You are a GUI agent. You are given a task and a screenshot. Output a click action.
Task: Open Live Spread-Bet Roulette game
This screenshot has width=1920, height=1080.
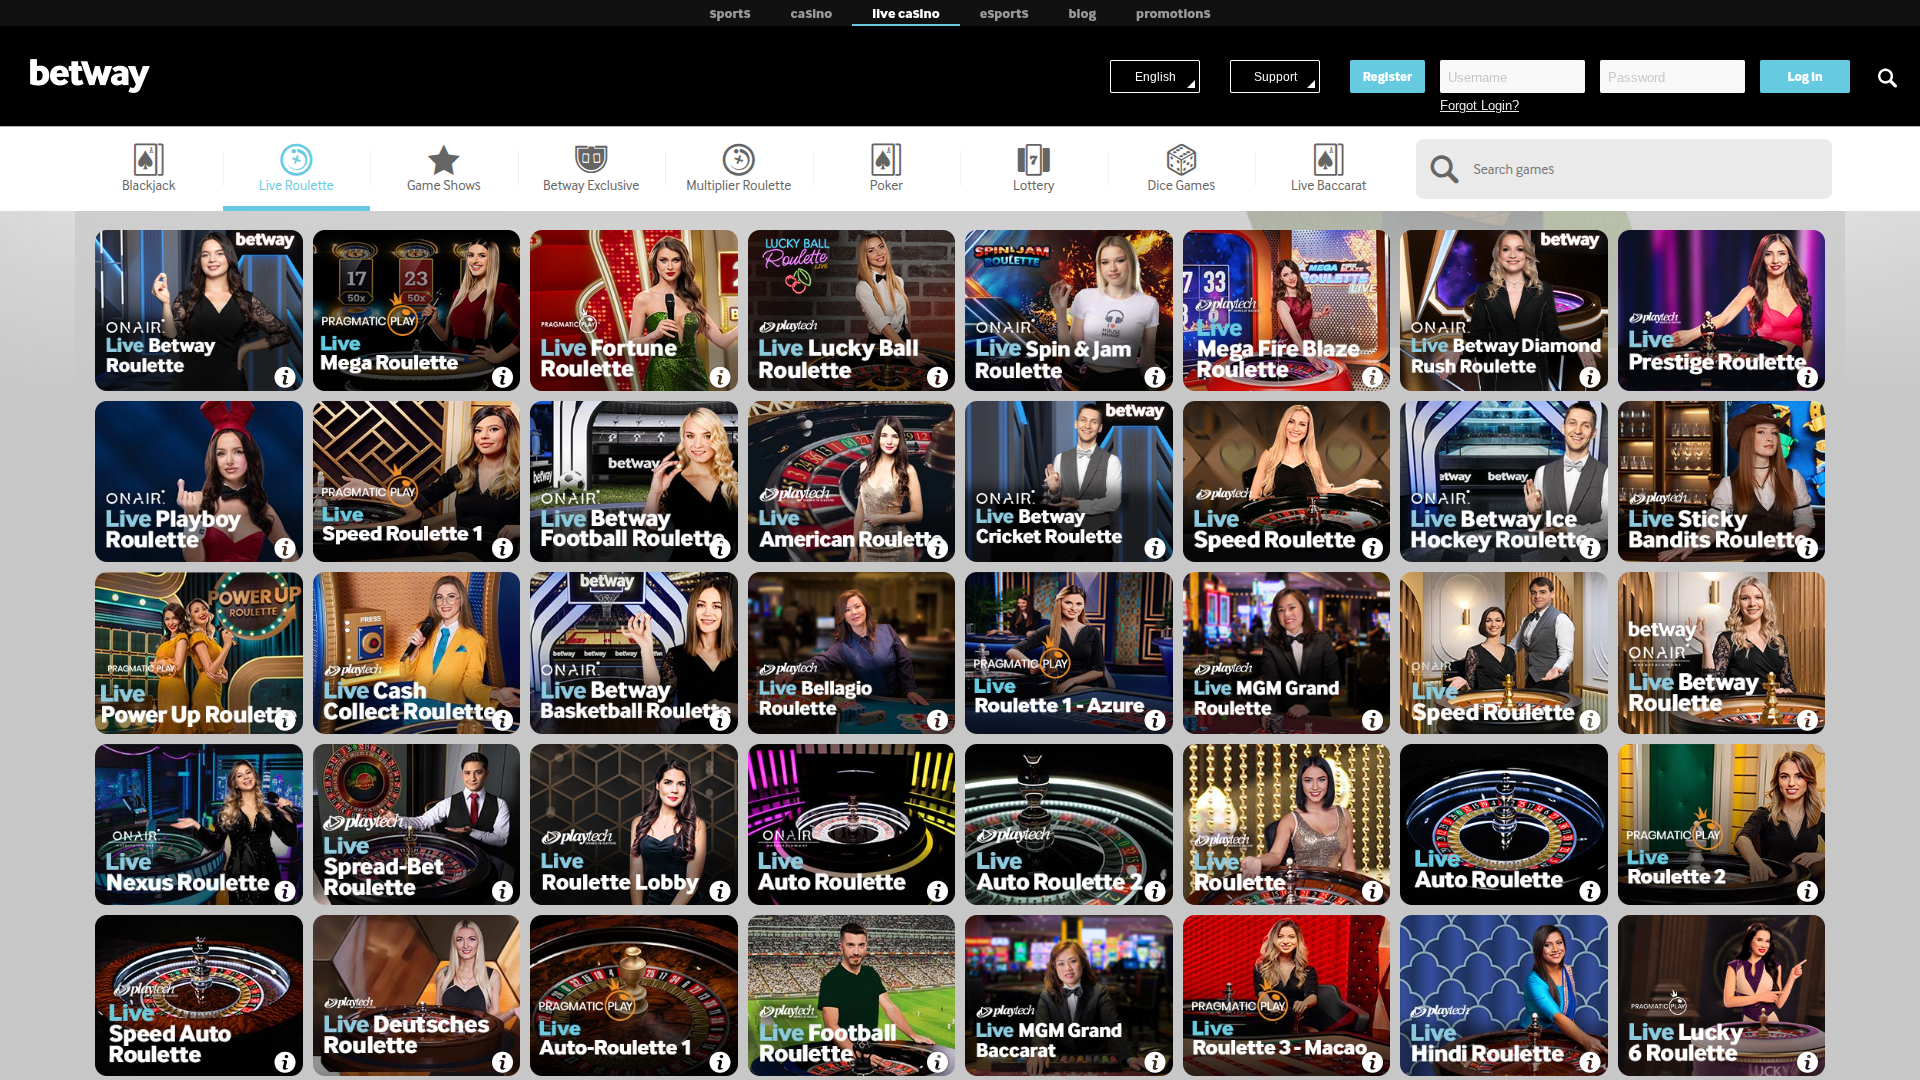(x=416, y=824)
